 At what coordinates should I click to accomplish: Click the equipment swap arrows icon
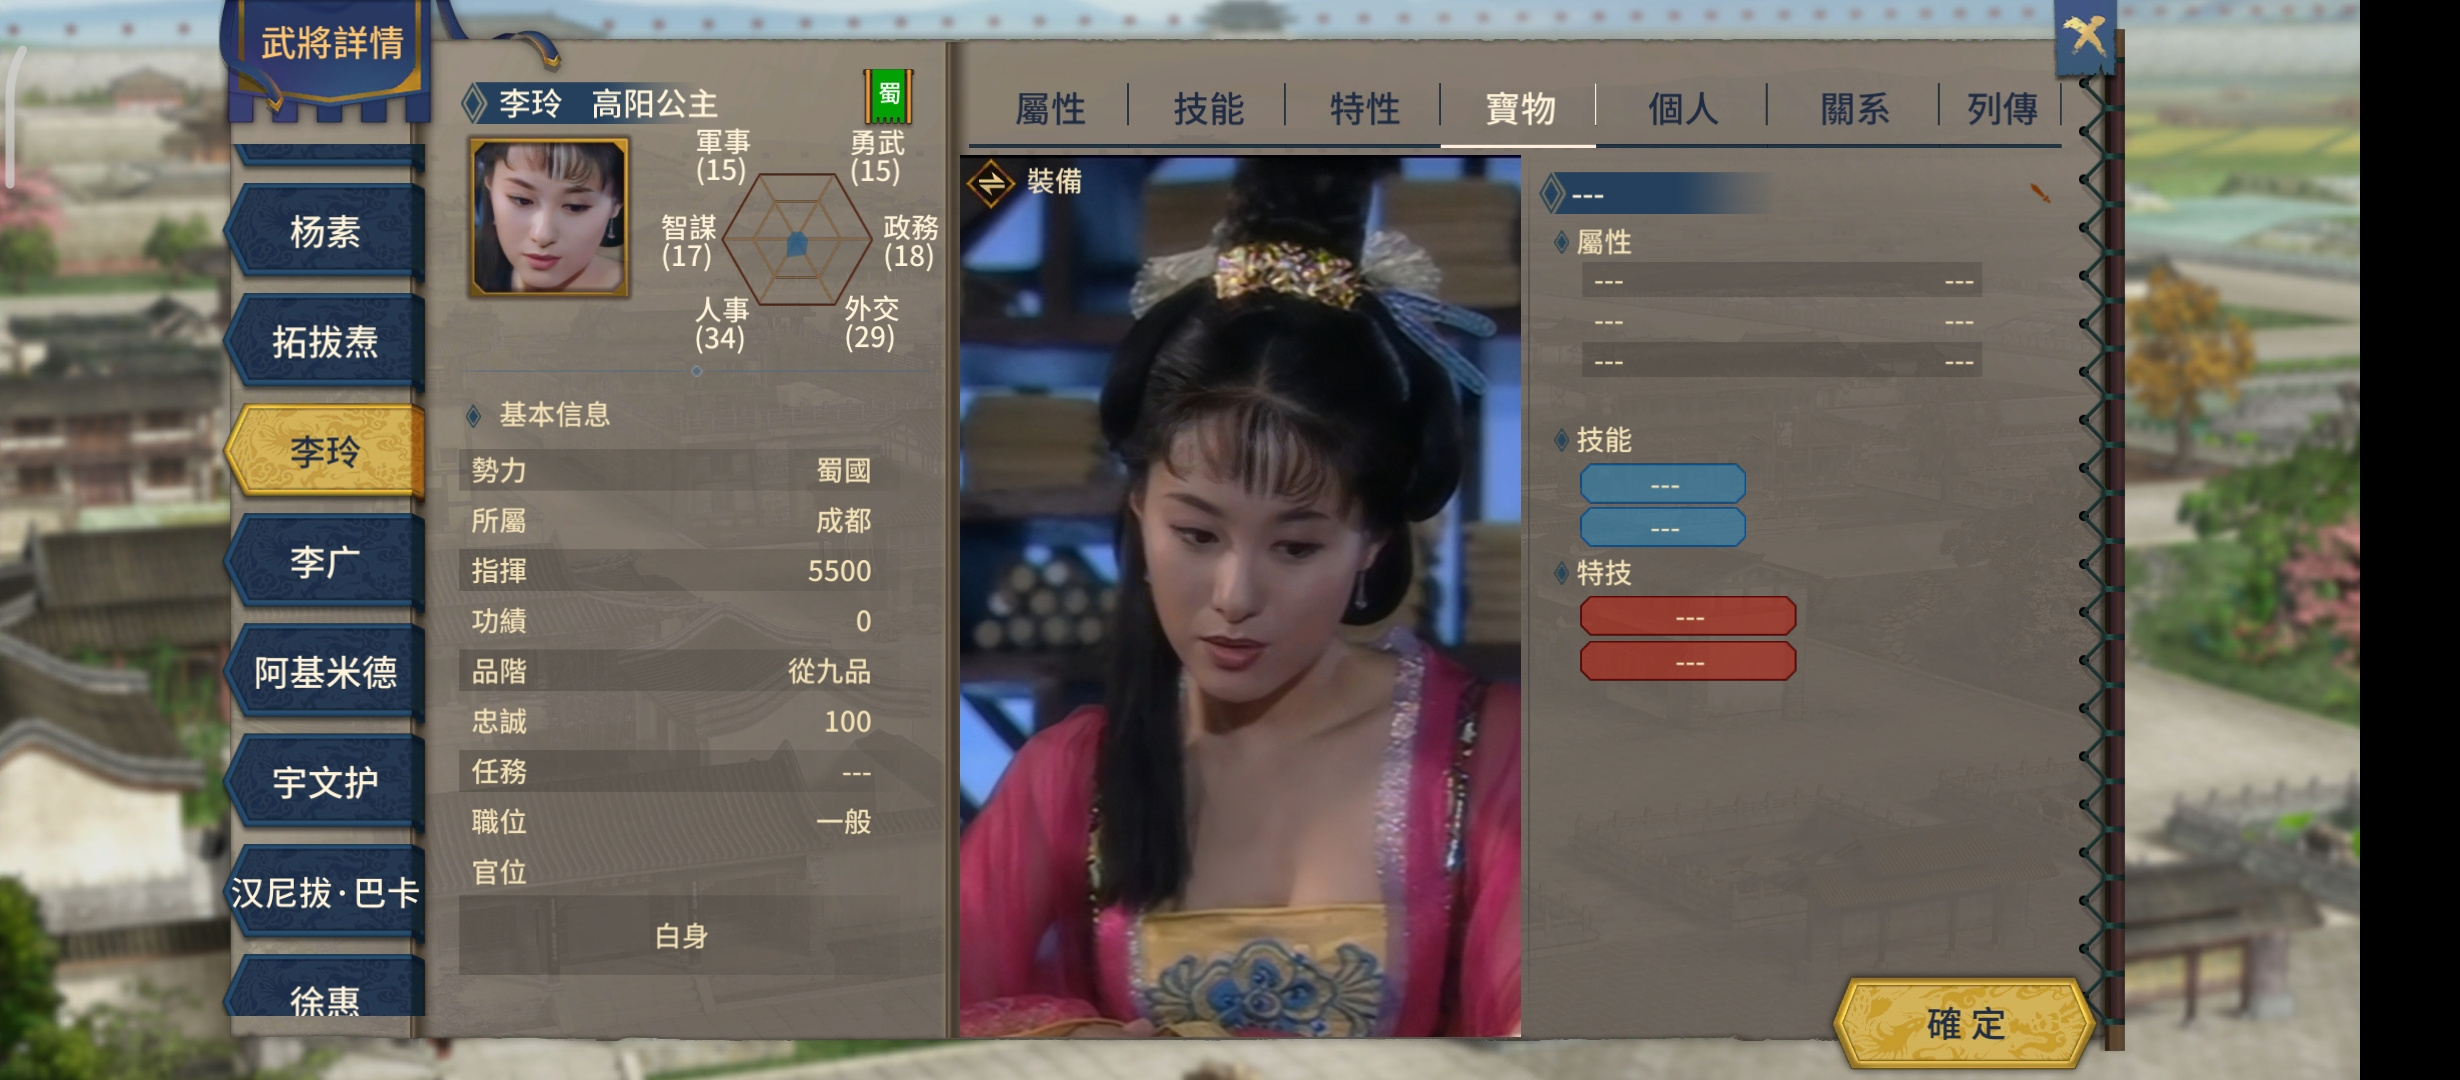coord(991,184)
